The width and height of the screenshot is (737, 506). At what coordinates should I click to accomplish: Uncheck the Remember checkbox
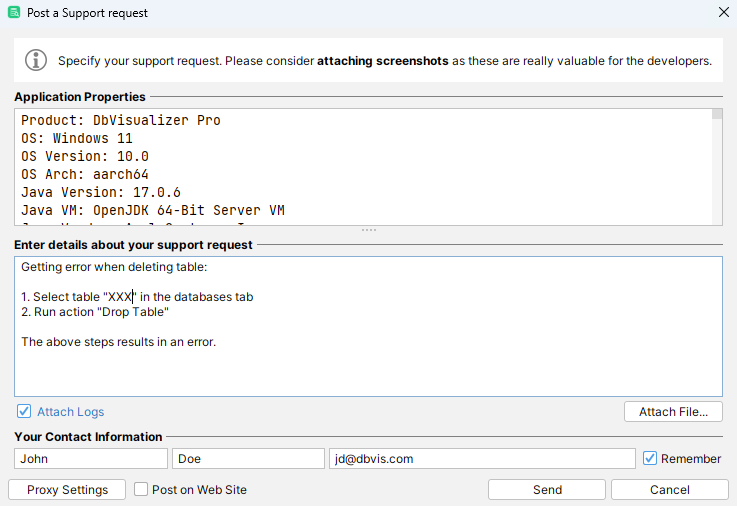650,458
